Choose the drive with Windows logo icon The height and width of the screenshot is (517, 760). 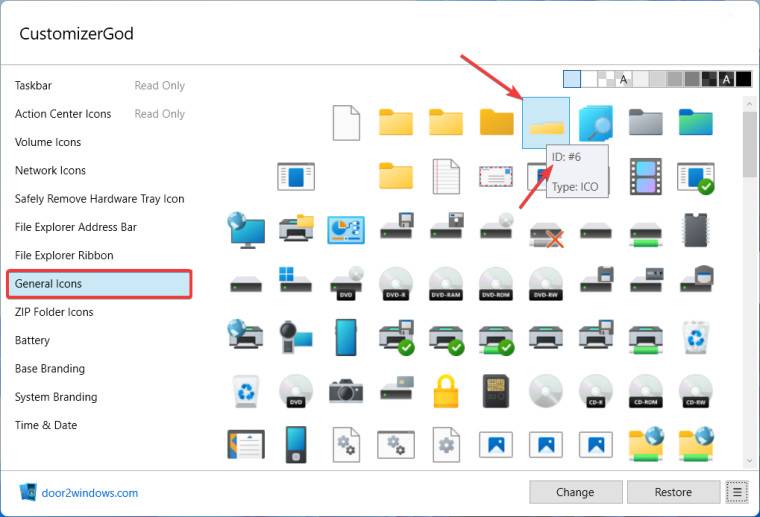(x=296, y=279)
